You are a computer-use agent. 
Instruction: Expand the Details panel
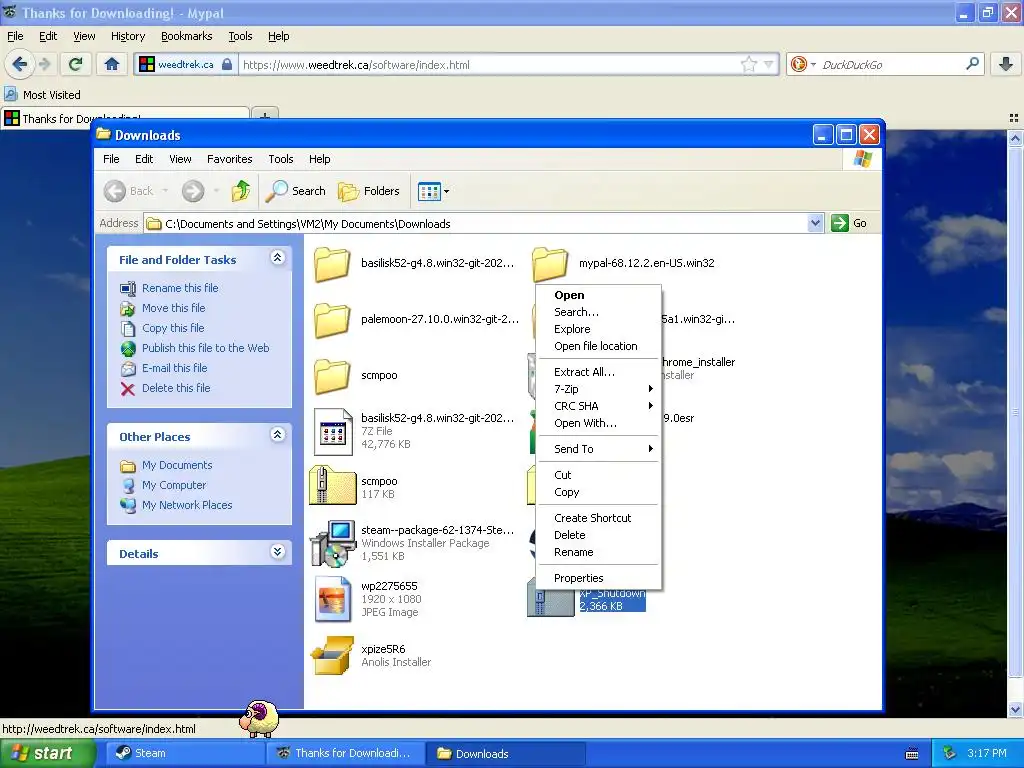(x=277, y=552)
